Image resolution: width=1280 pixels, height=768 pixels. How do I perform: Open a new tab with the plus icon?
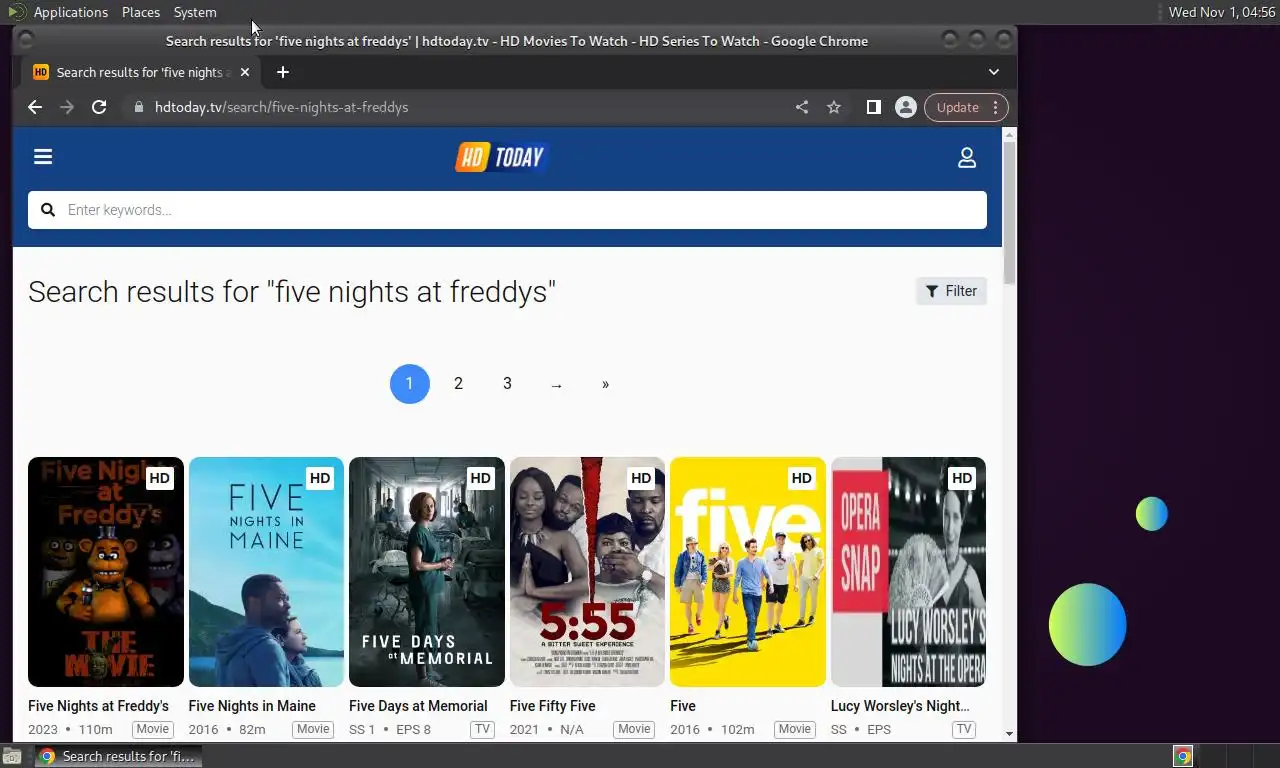[283, 72]
